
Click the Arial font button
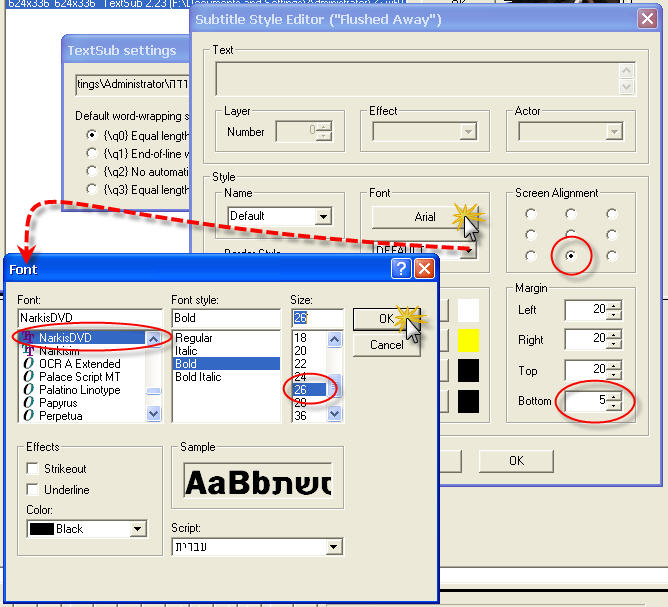tap(425, 216)
